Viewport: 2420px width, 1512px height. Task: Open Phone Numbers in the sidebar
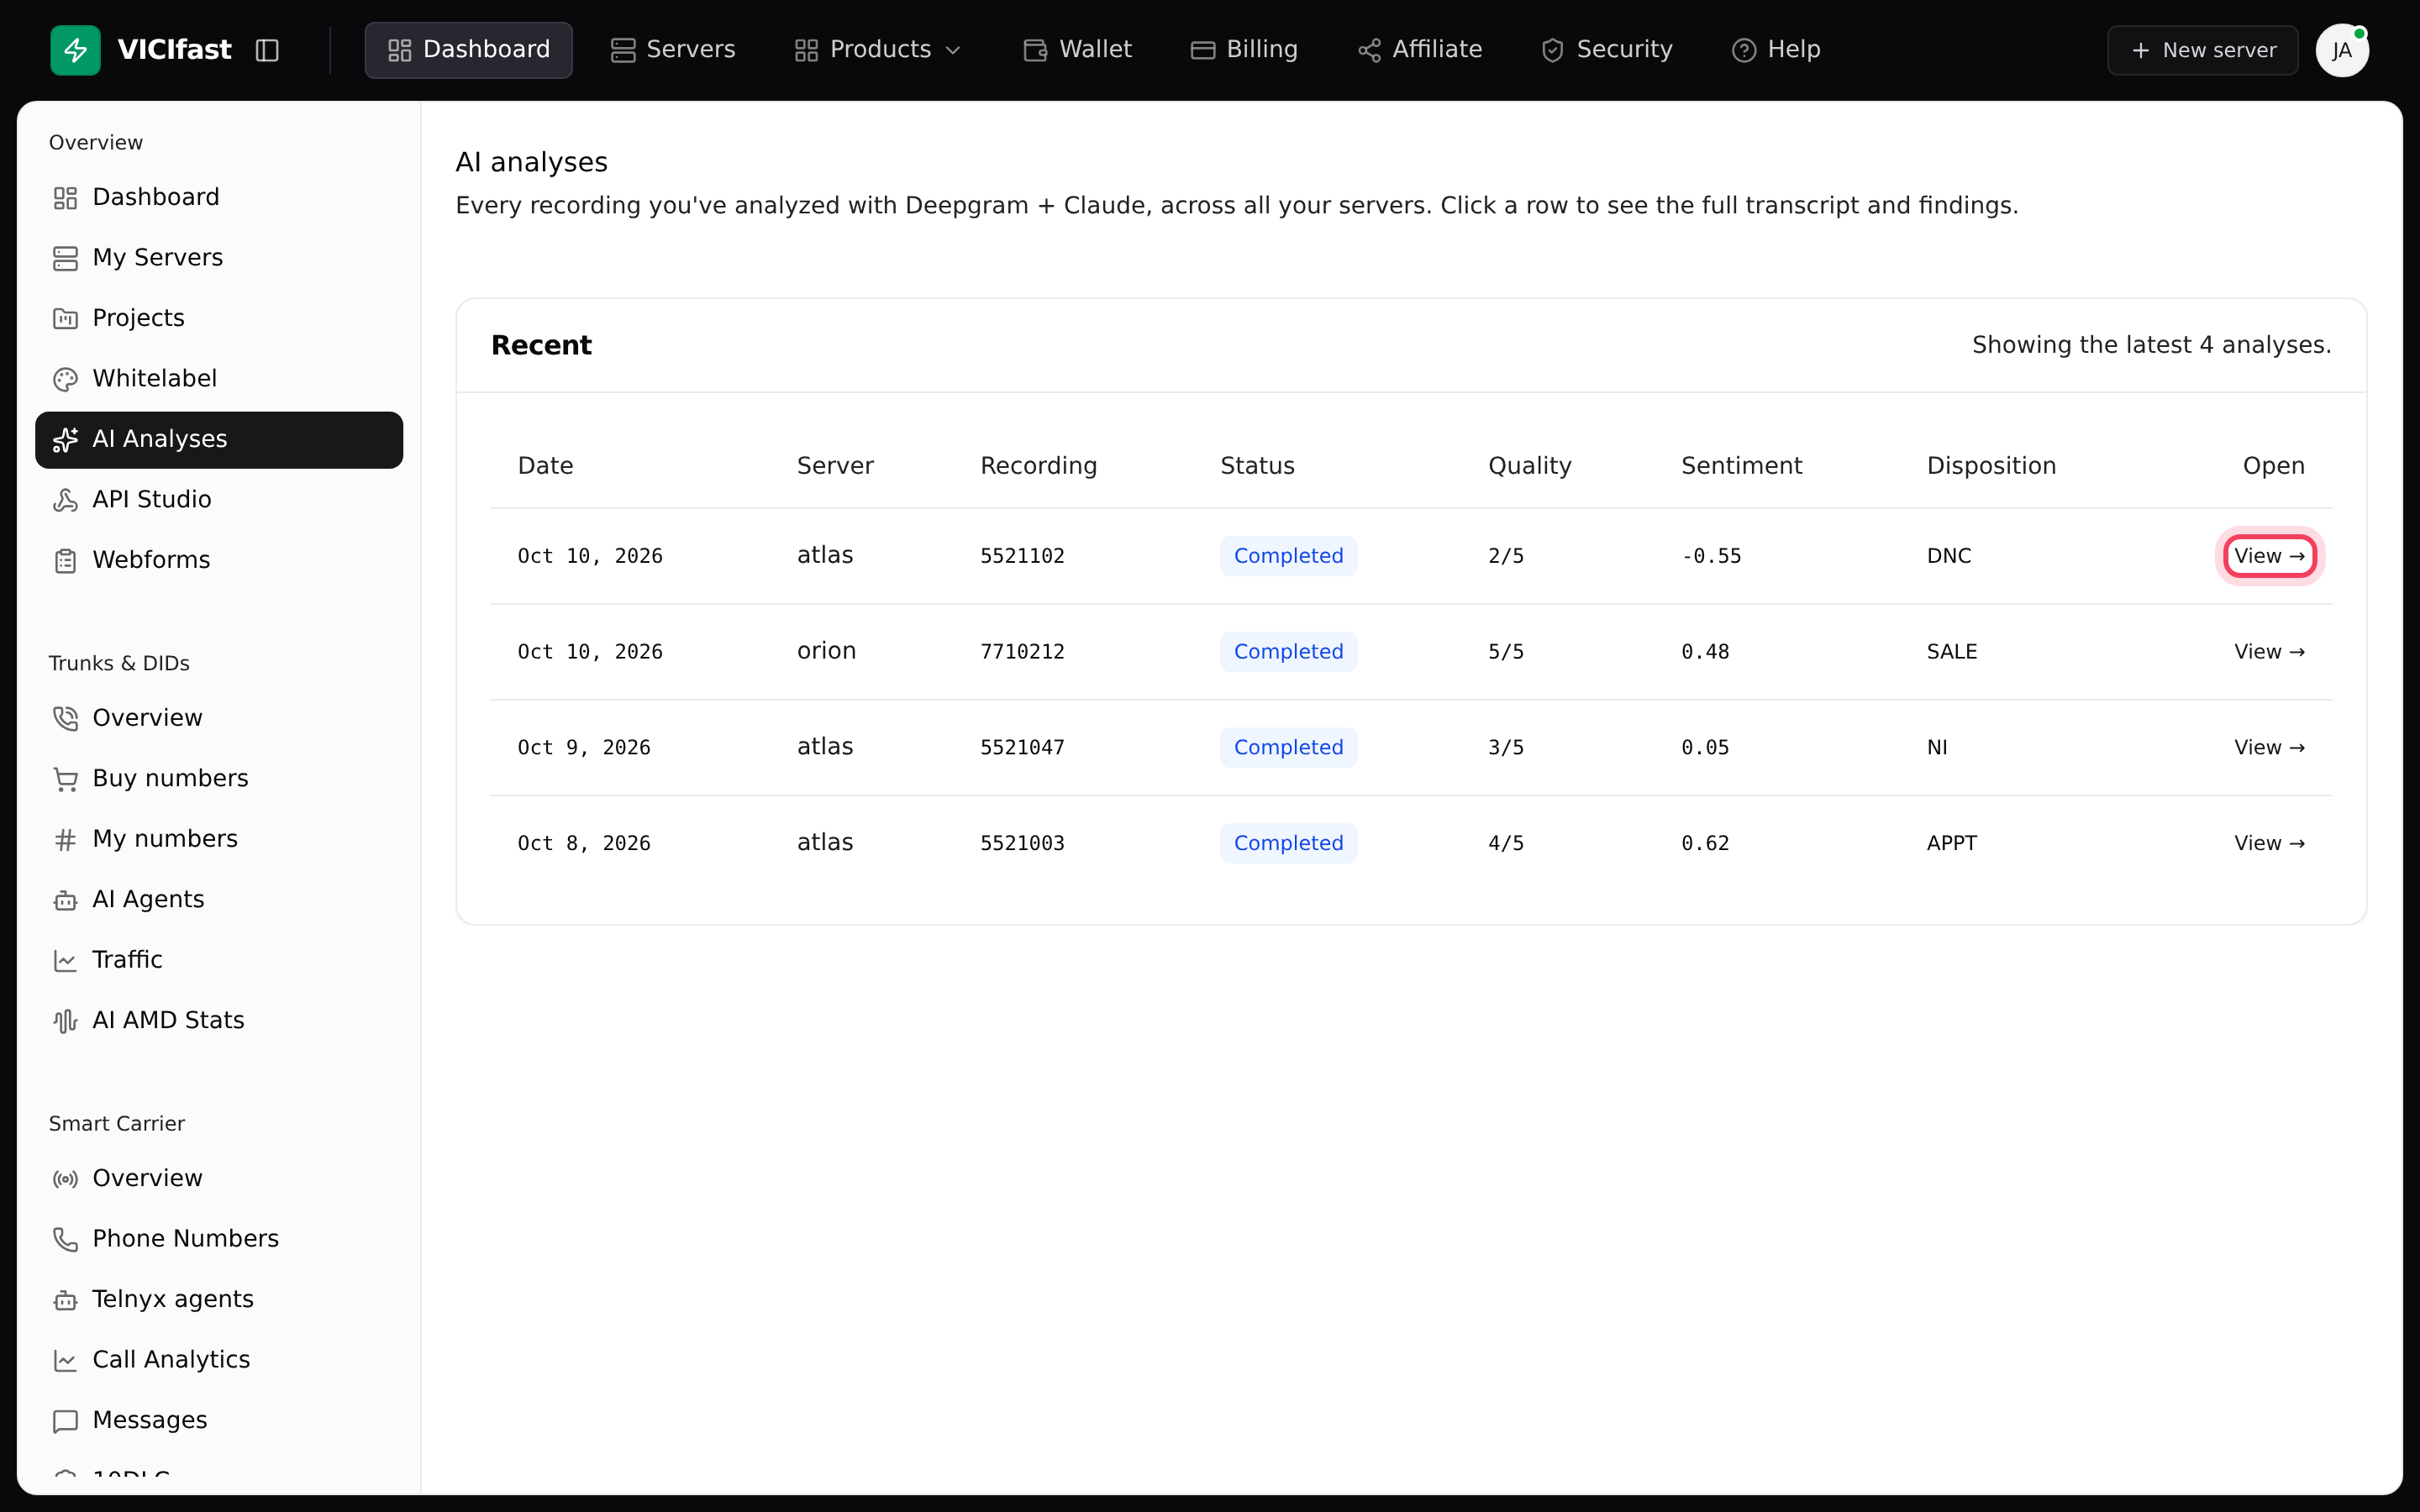[219, 1239]
